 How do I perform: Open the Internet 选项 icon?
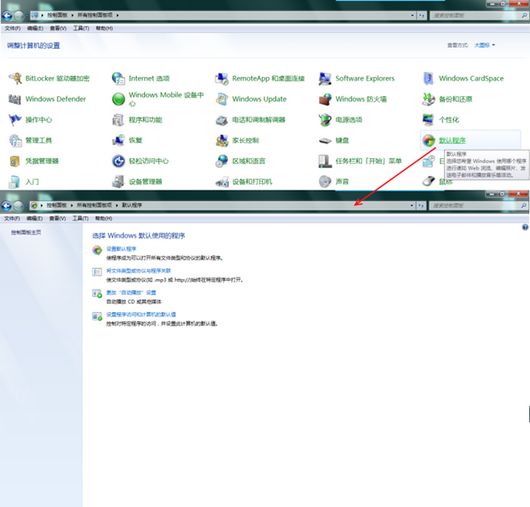click(118, 78)
